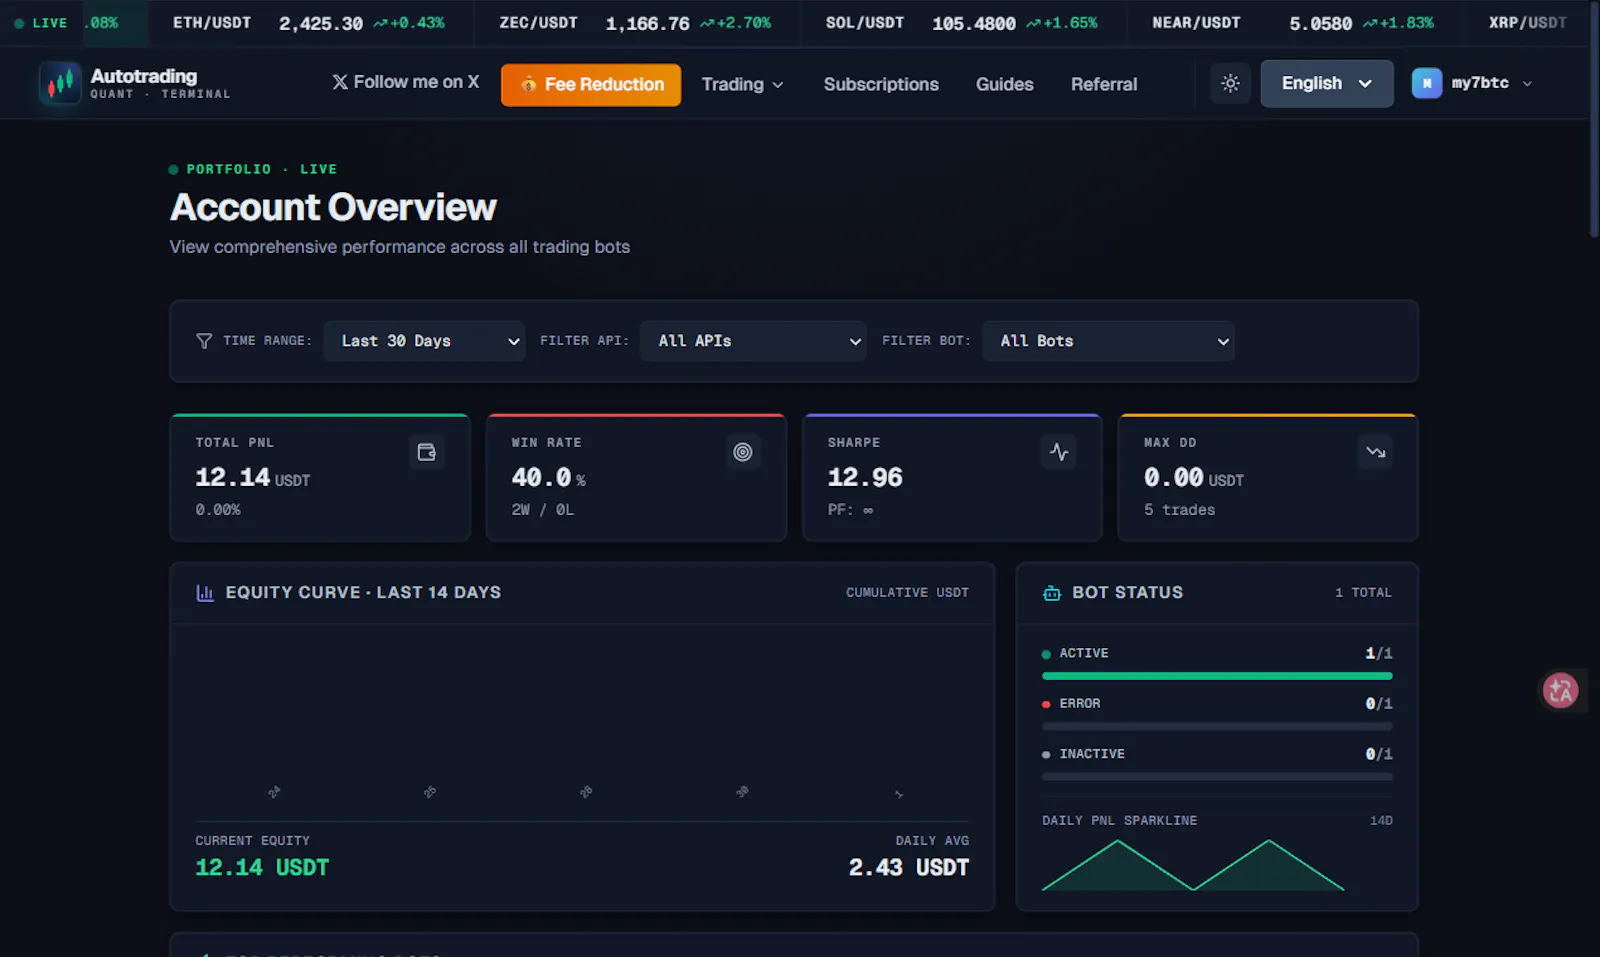Click the NEAR/USDT ticker in the top bar

point(1292,23)
